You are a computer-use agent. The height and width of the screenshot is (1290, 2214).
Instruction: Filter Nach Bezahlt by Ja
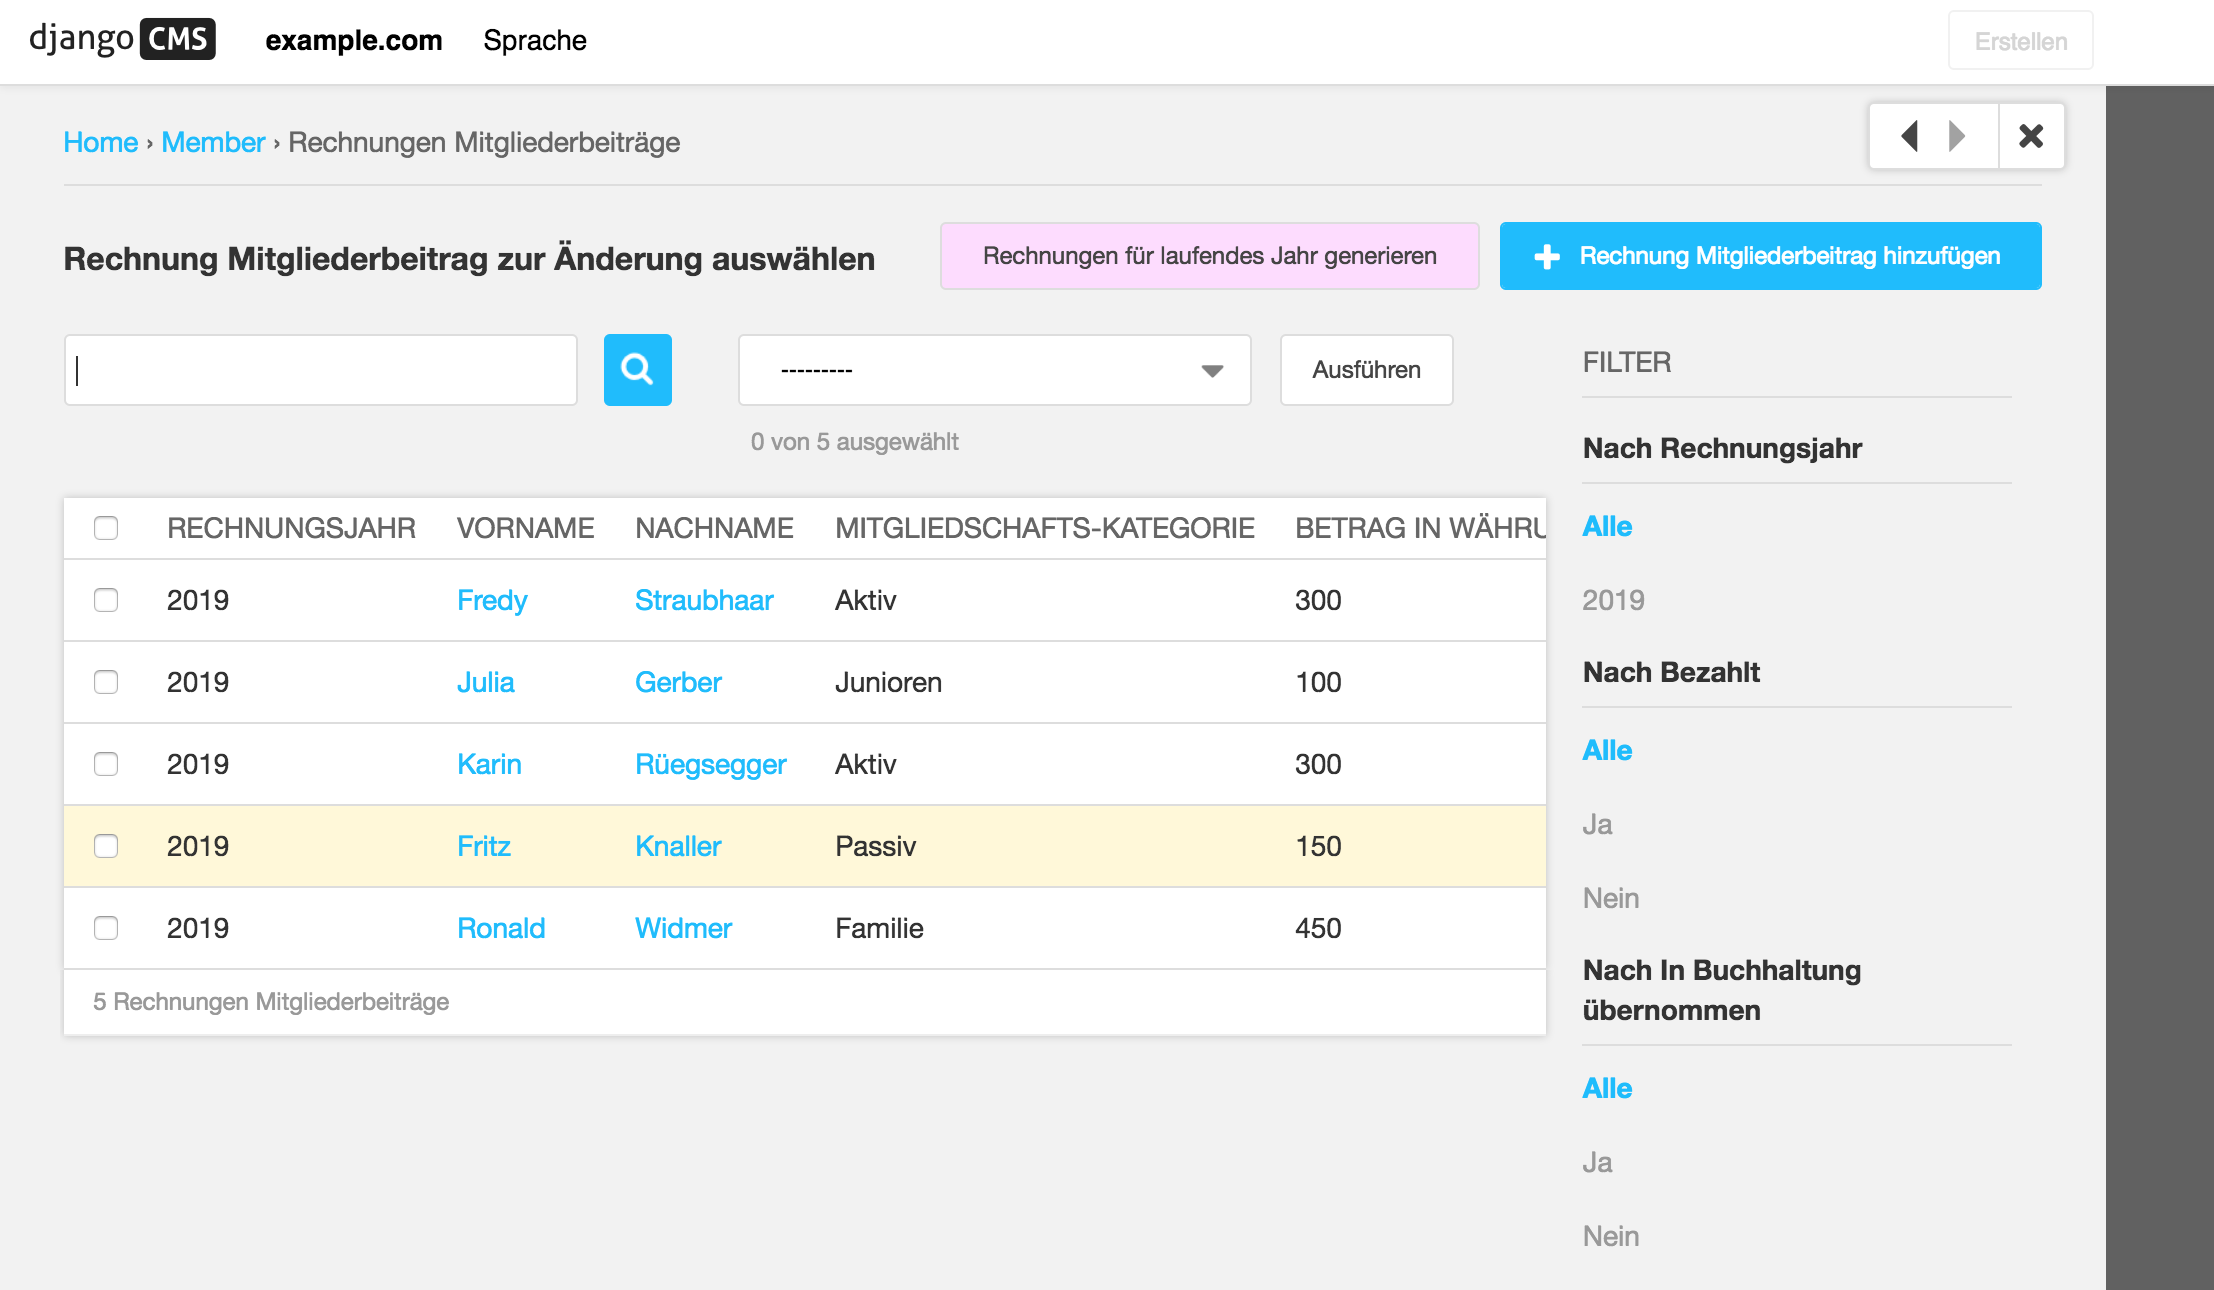point(1597,824)
